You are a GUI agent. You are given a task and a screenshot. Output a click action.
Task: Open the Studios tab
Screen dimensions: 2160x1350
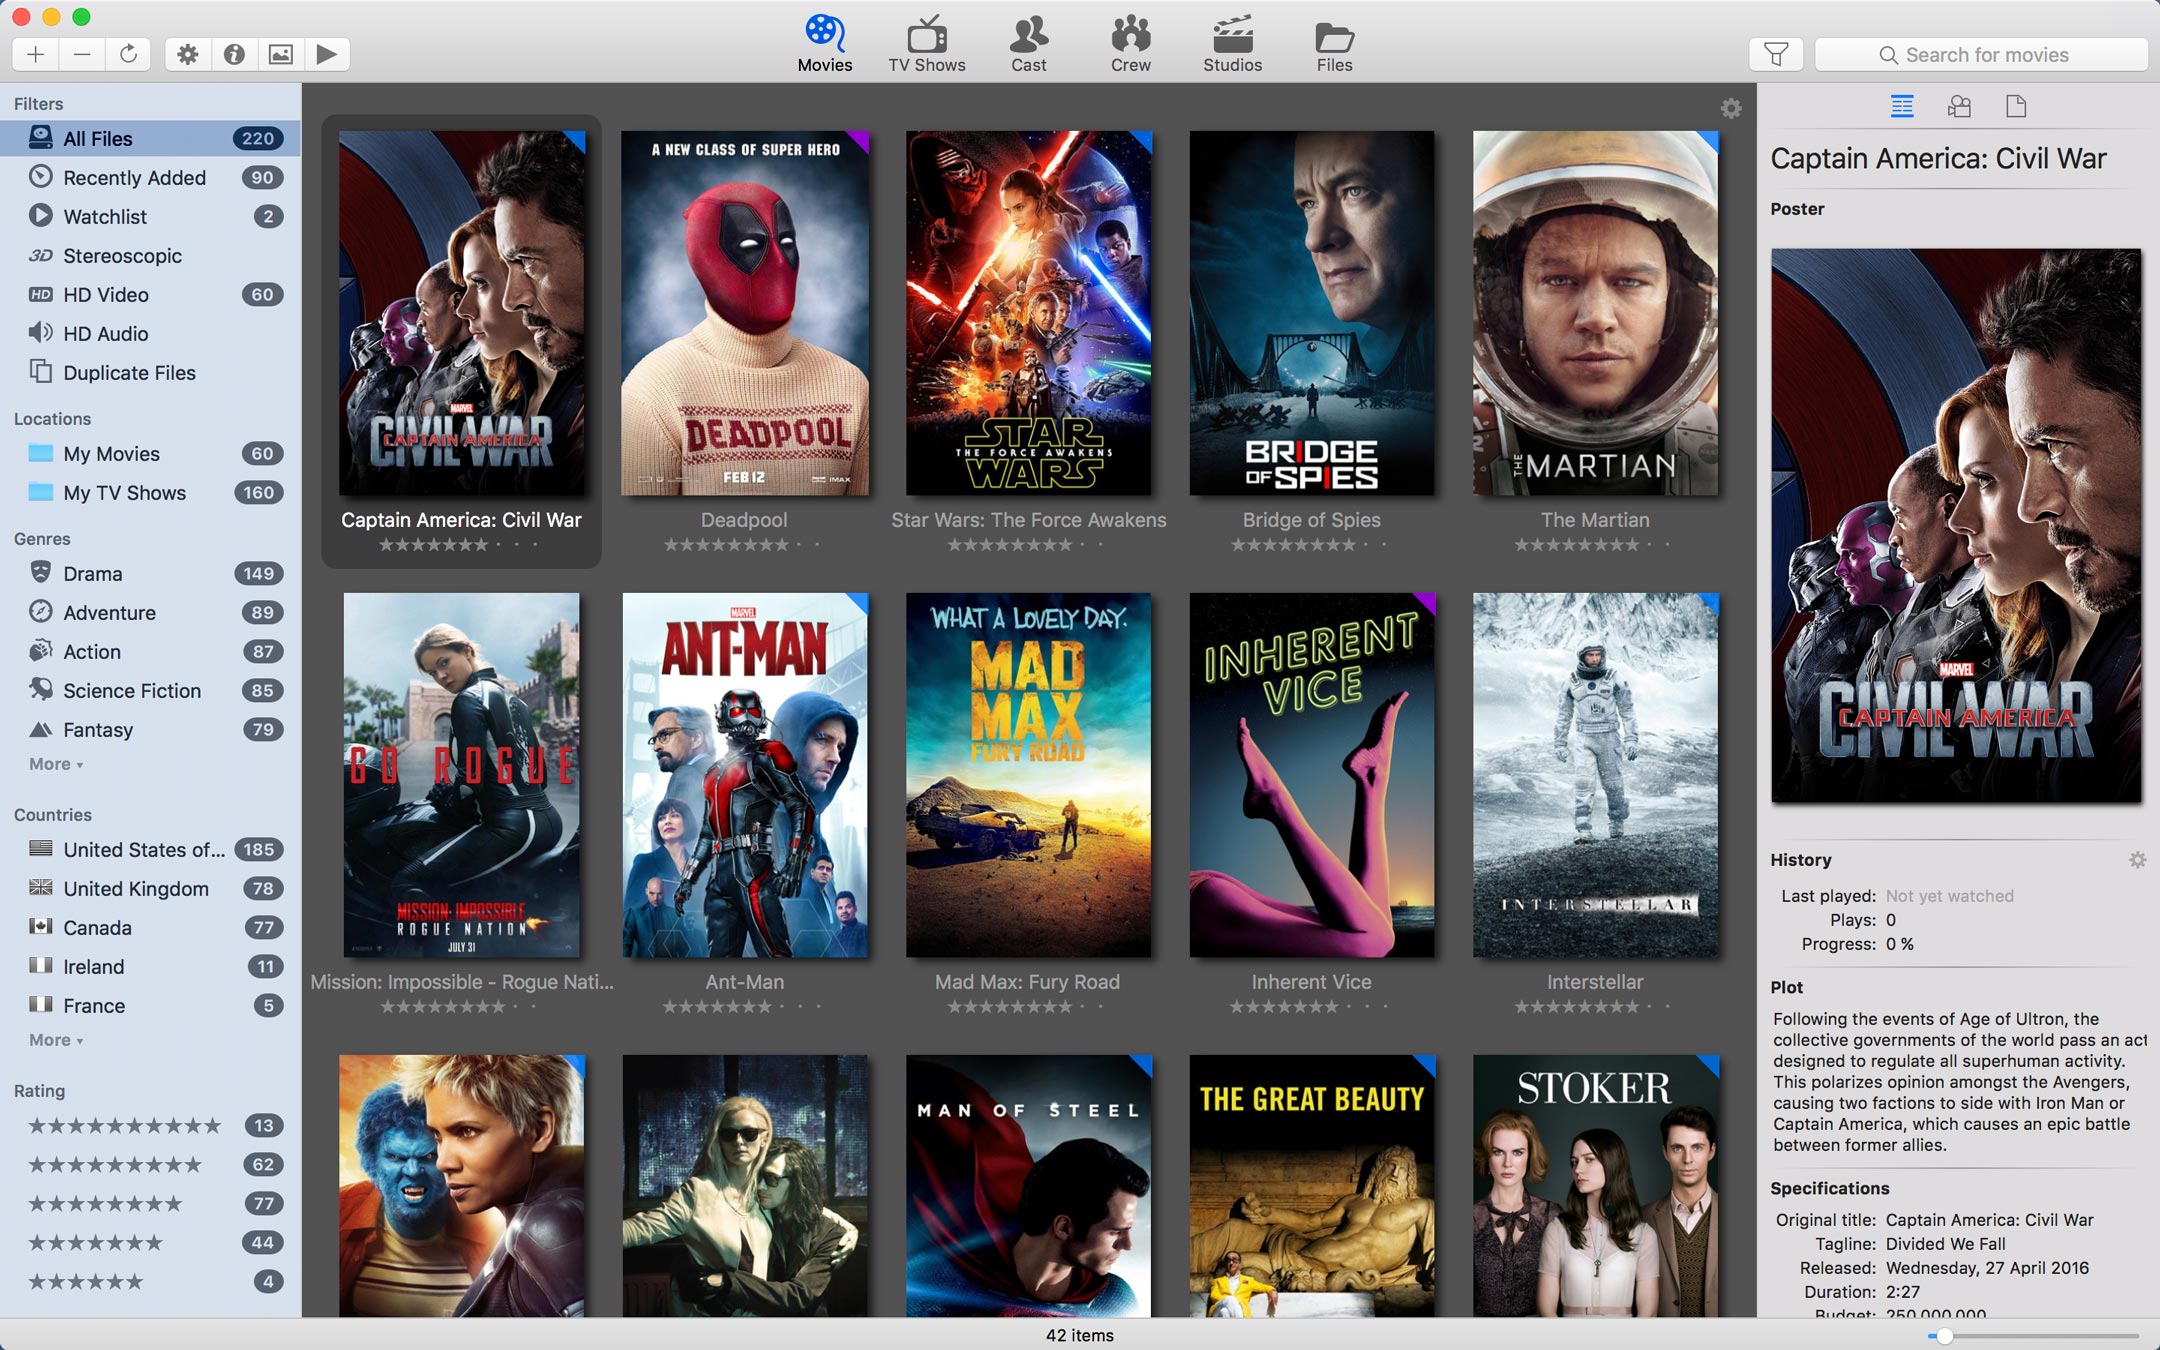pos(1232,44)
